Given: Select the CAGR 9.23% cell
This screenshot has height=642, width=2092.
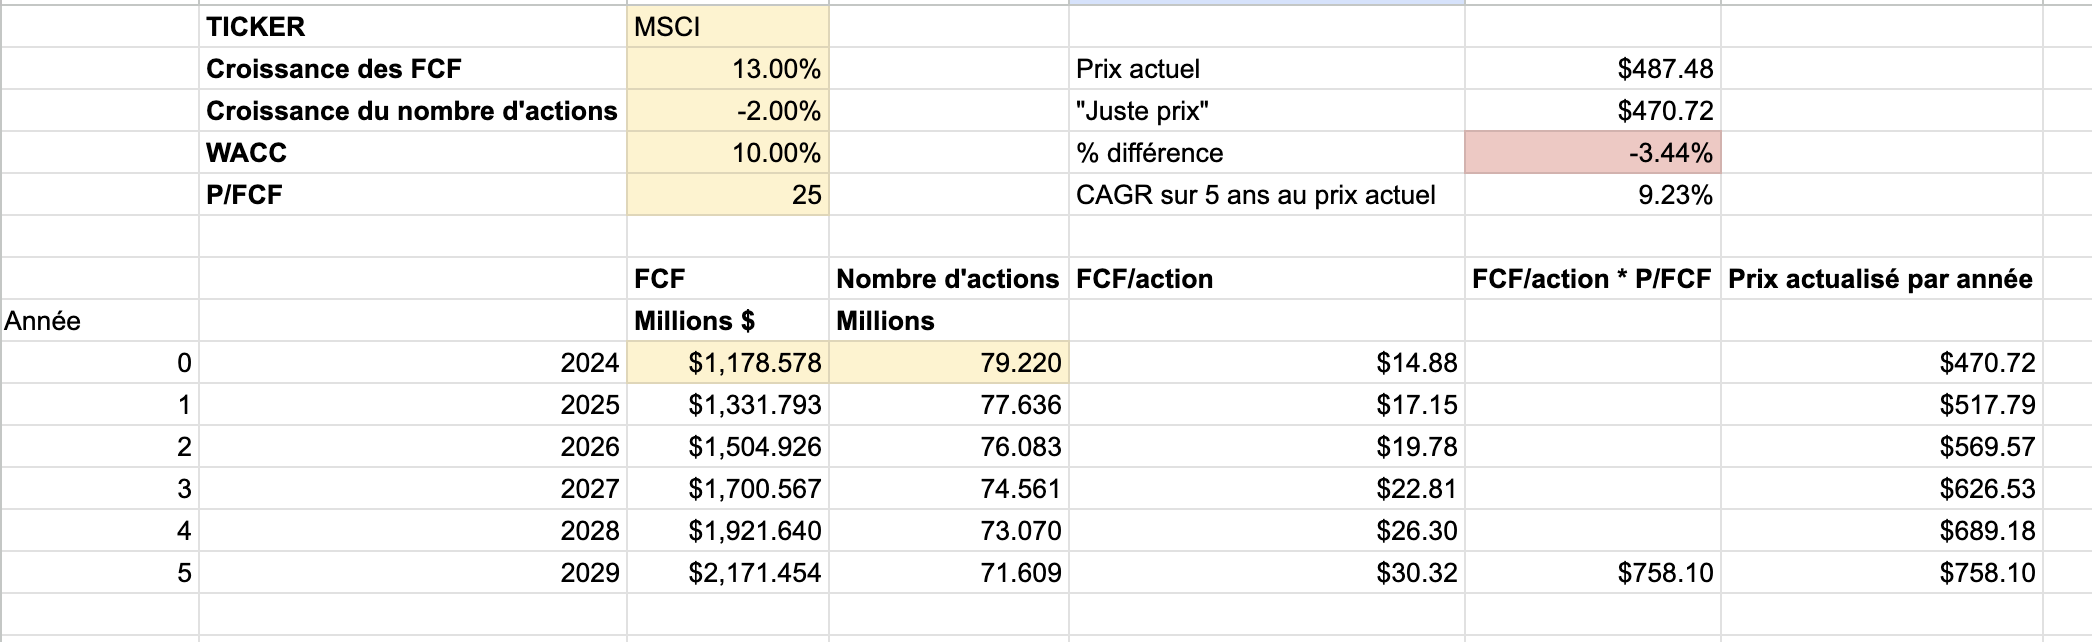Looking at the screenshot, I should [1593, 195].
